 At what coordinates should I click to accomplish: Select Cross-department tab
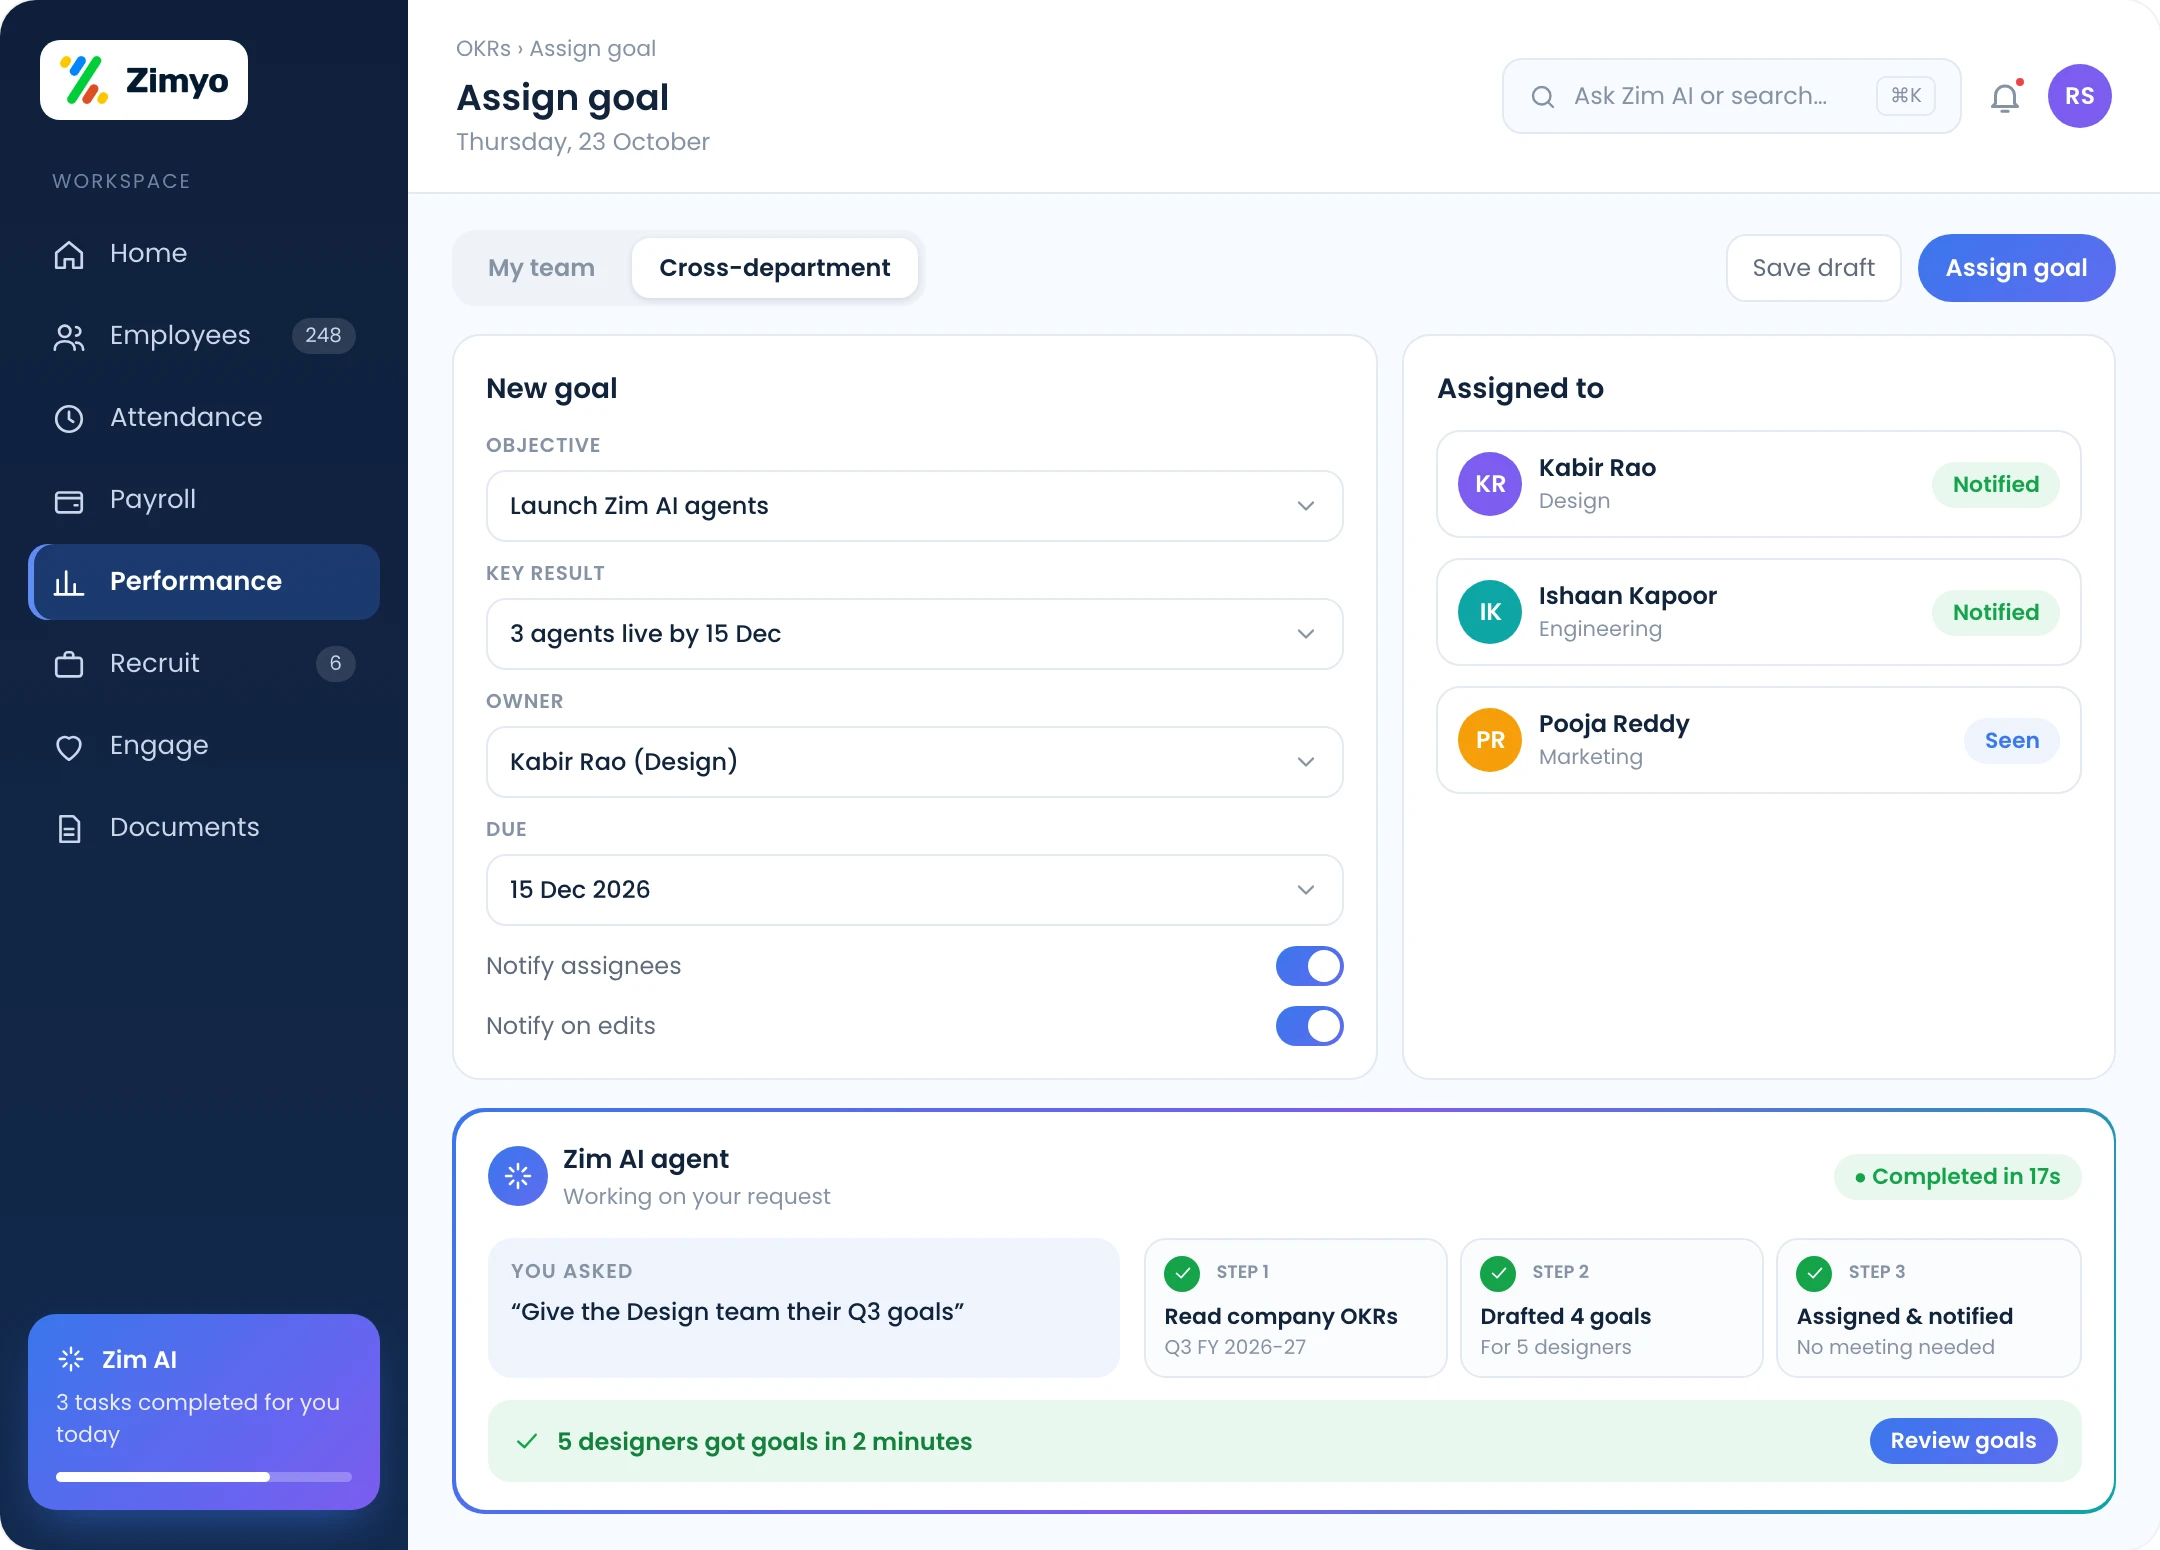pos(774,268)
